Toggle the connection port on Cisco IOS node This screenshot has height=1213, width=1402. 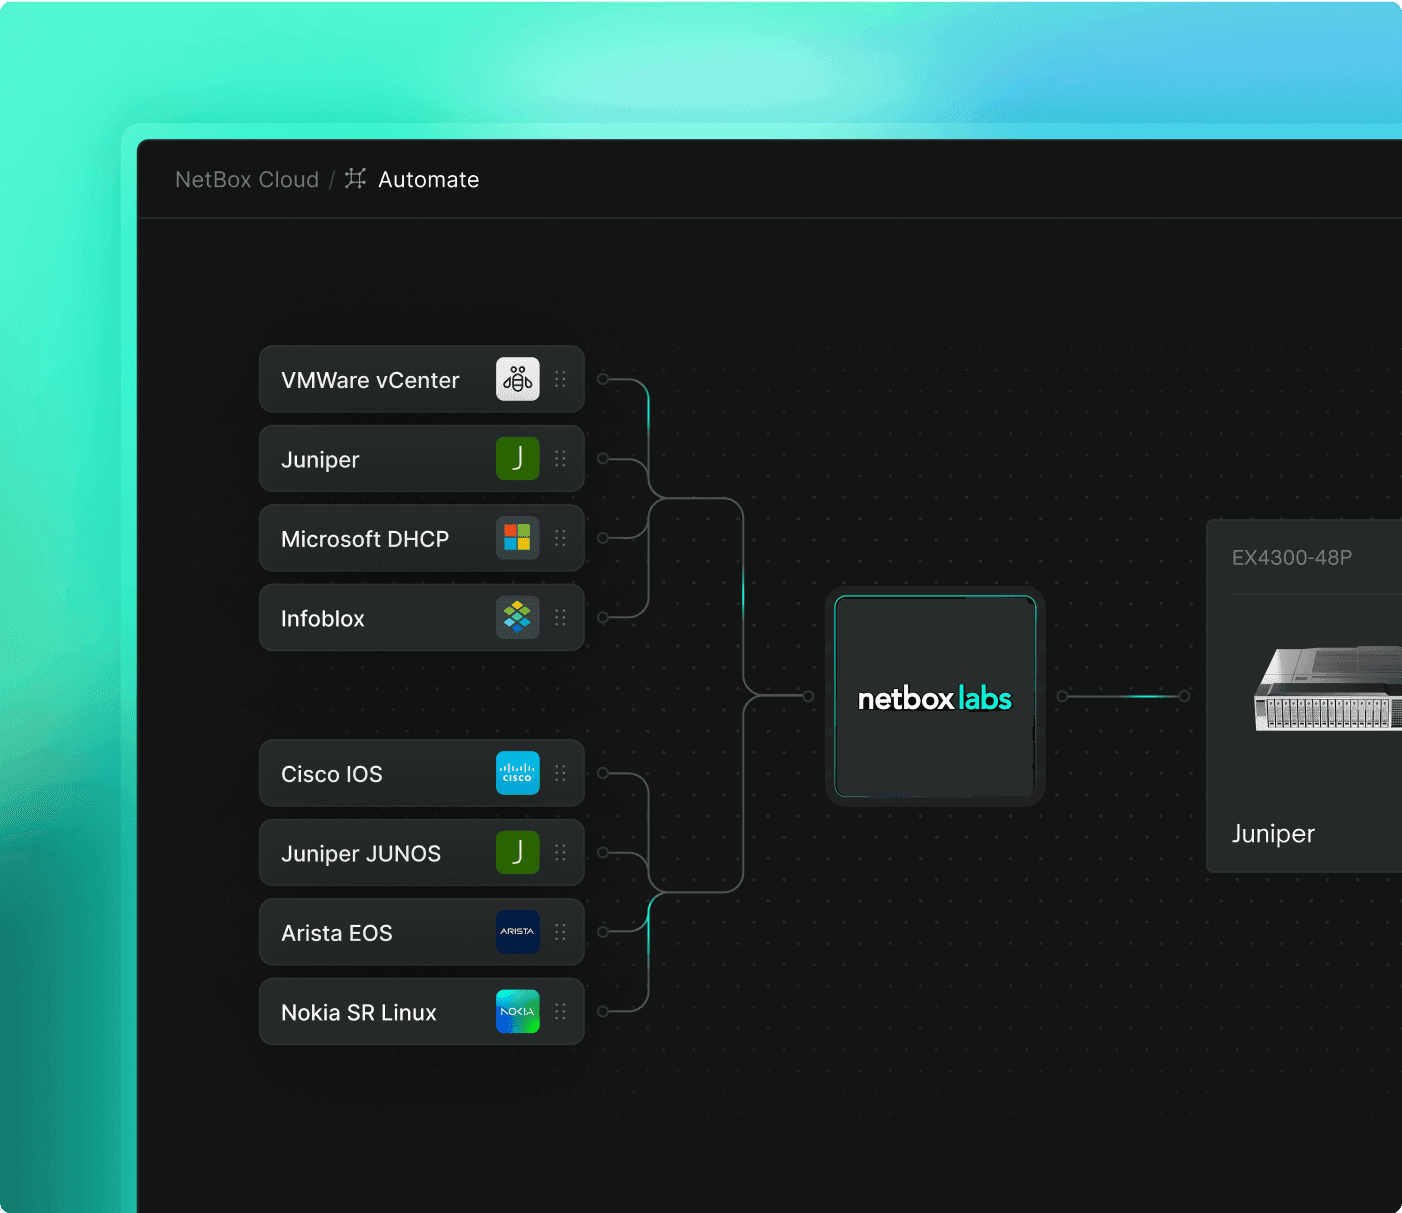tap(601, 772)
